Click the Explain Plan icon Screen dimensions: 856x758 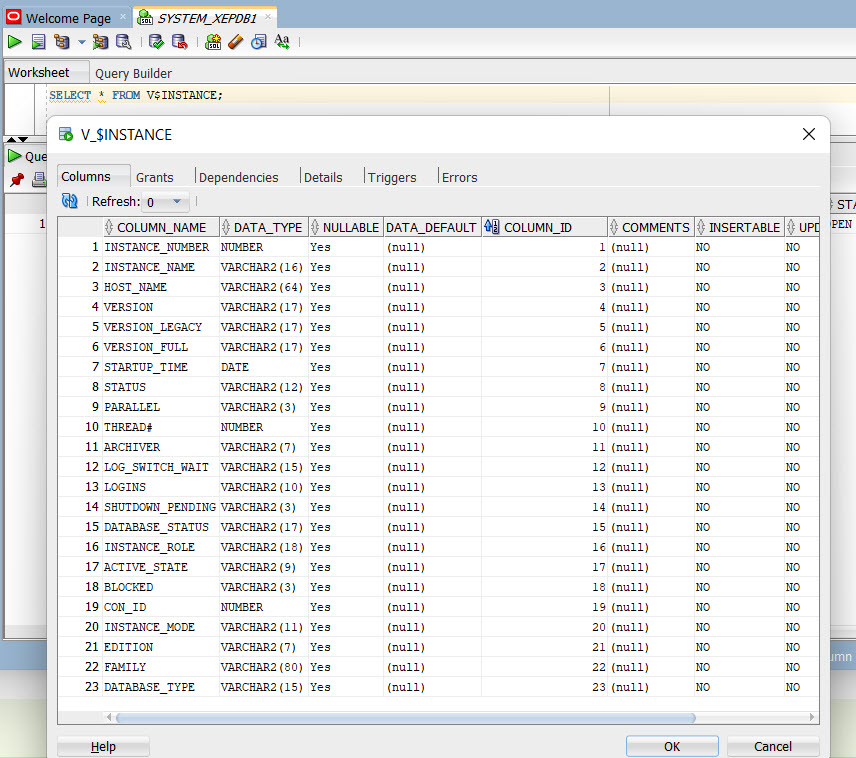coord(62,42)
